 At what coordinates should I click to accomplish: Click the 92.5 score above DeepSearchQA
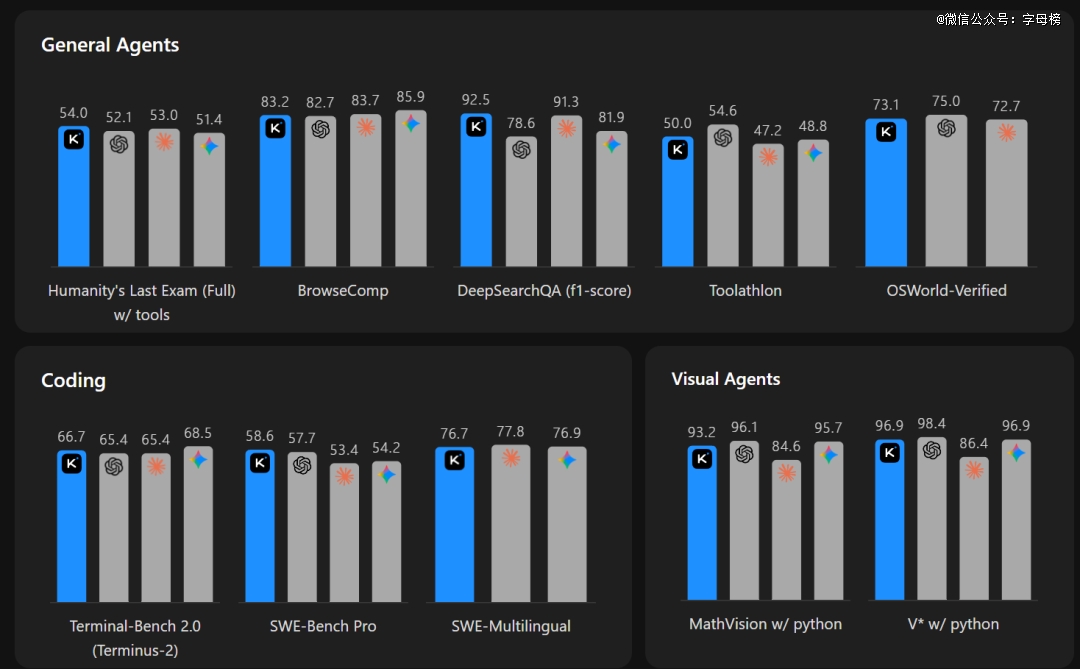(x=476, y=100)
